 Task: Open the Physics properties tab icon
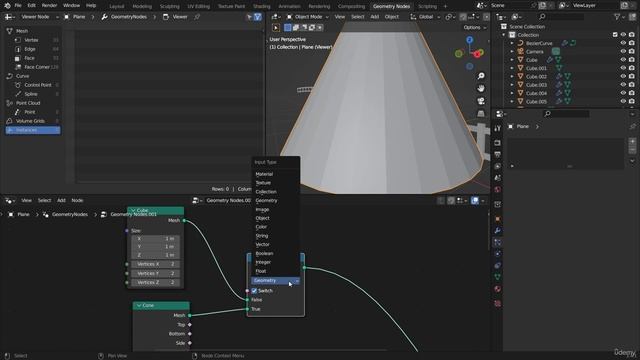(x=497, y=254)
